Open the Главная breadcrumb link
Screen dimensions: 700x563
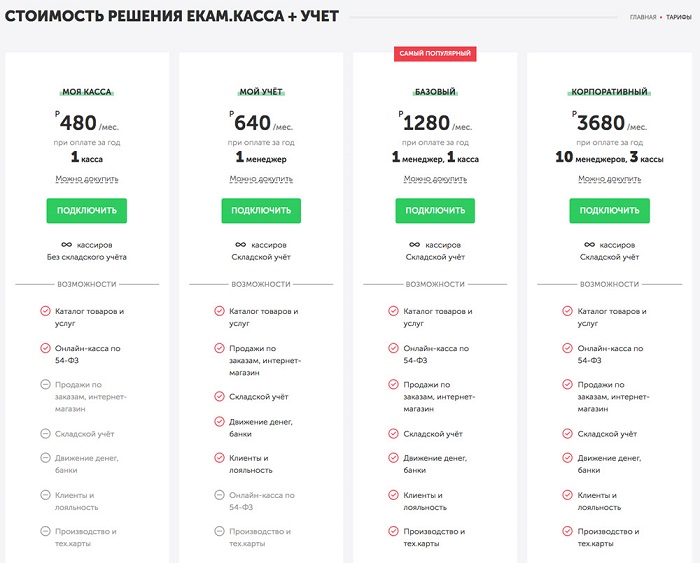[643, 17]
